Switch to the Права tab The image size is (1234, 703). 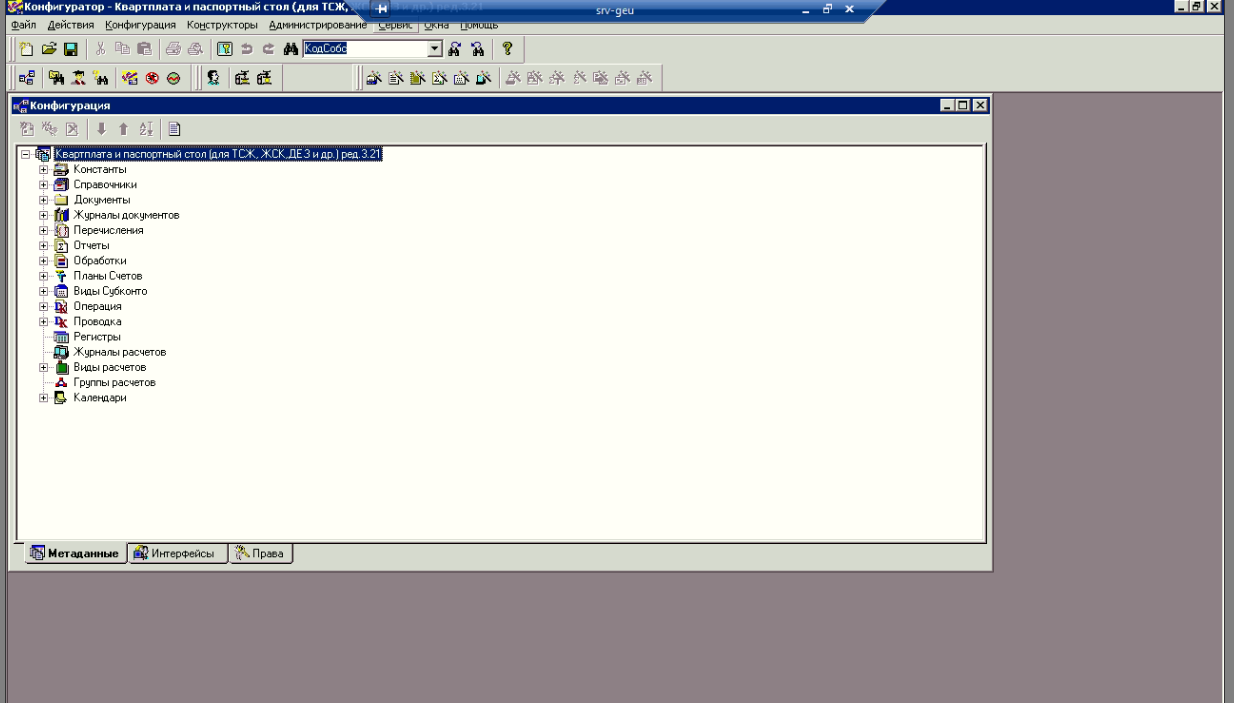260,554
